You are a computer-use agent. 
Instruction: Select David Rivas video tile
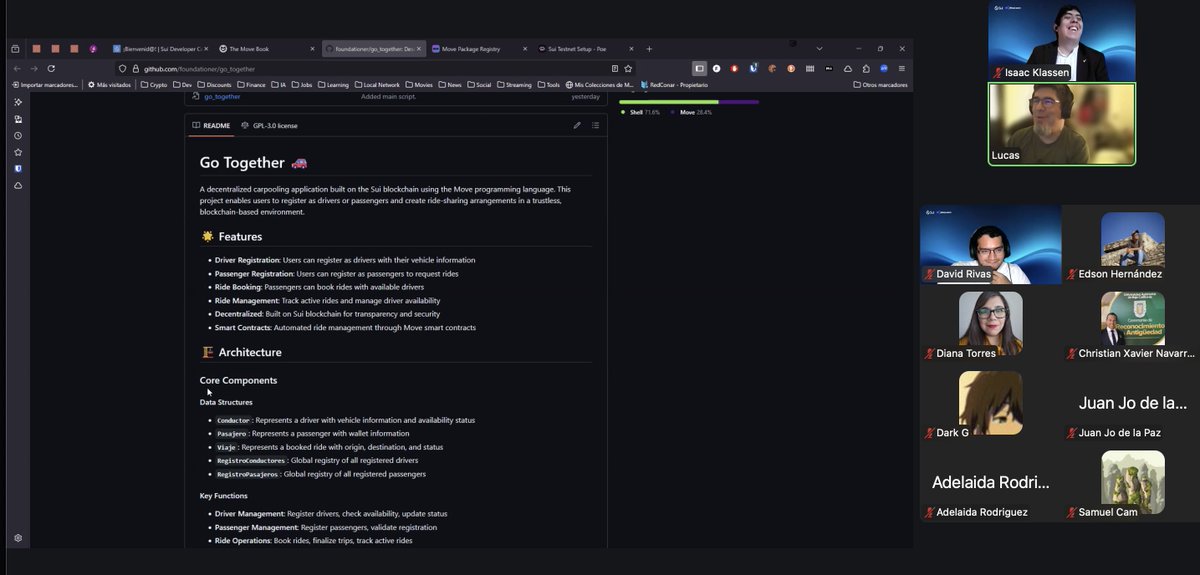(991, 245)
